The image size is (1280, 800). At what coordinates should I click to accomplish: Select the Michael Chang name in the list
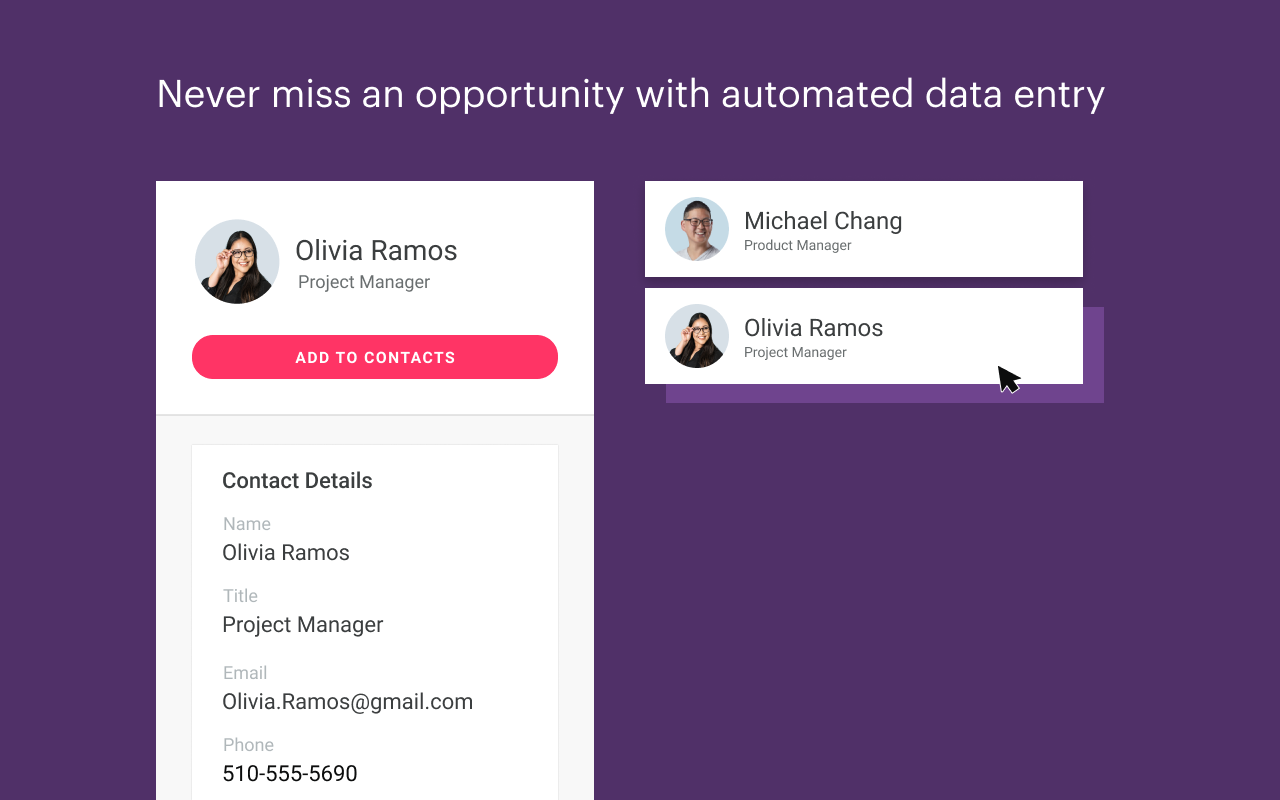tap(823, 221)
